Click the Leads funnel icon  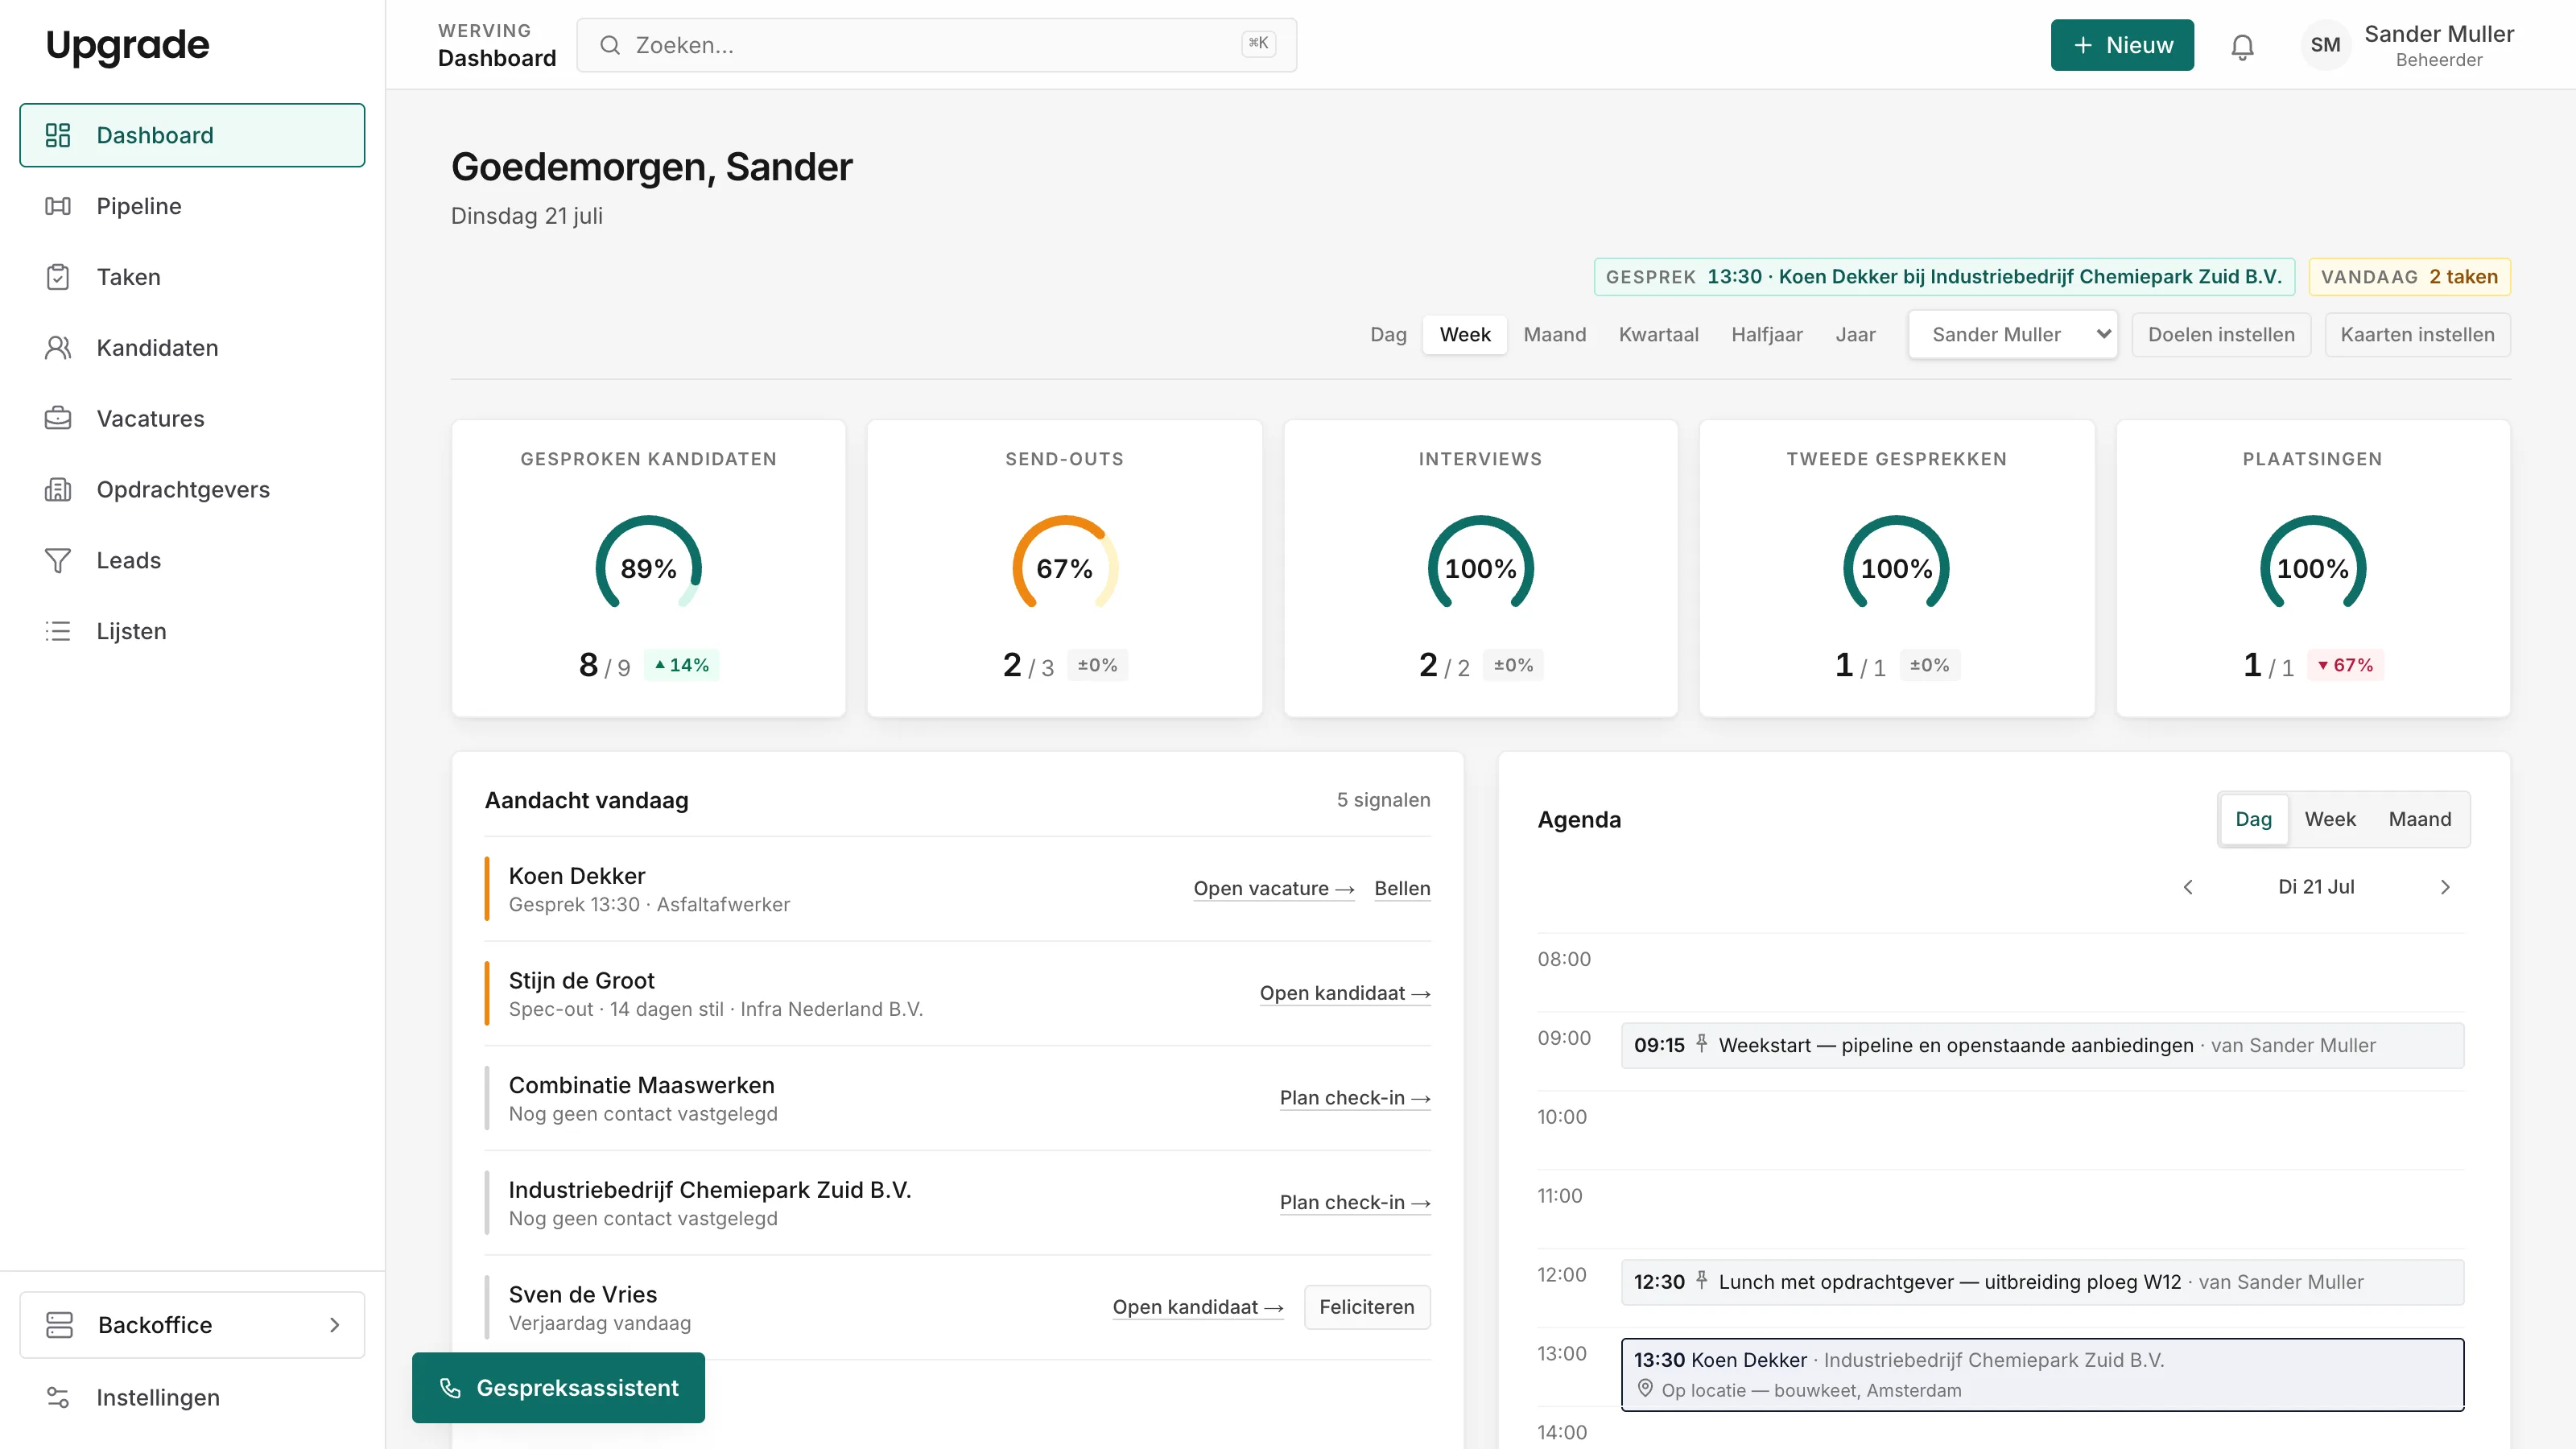click(x=58, y=560)
